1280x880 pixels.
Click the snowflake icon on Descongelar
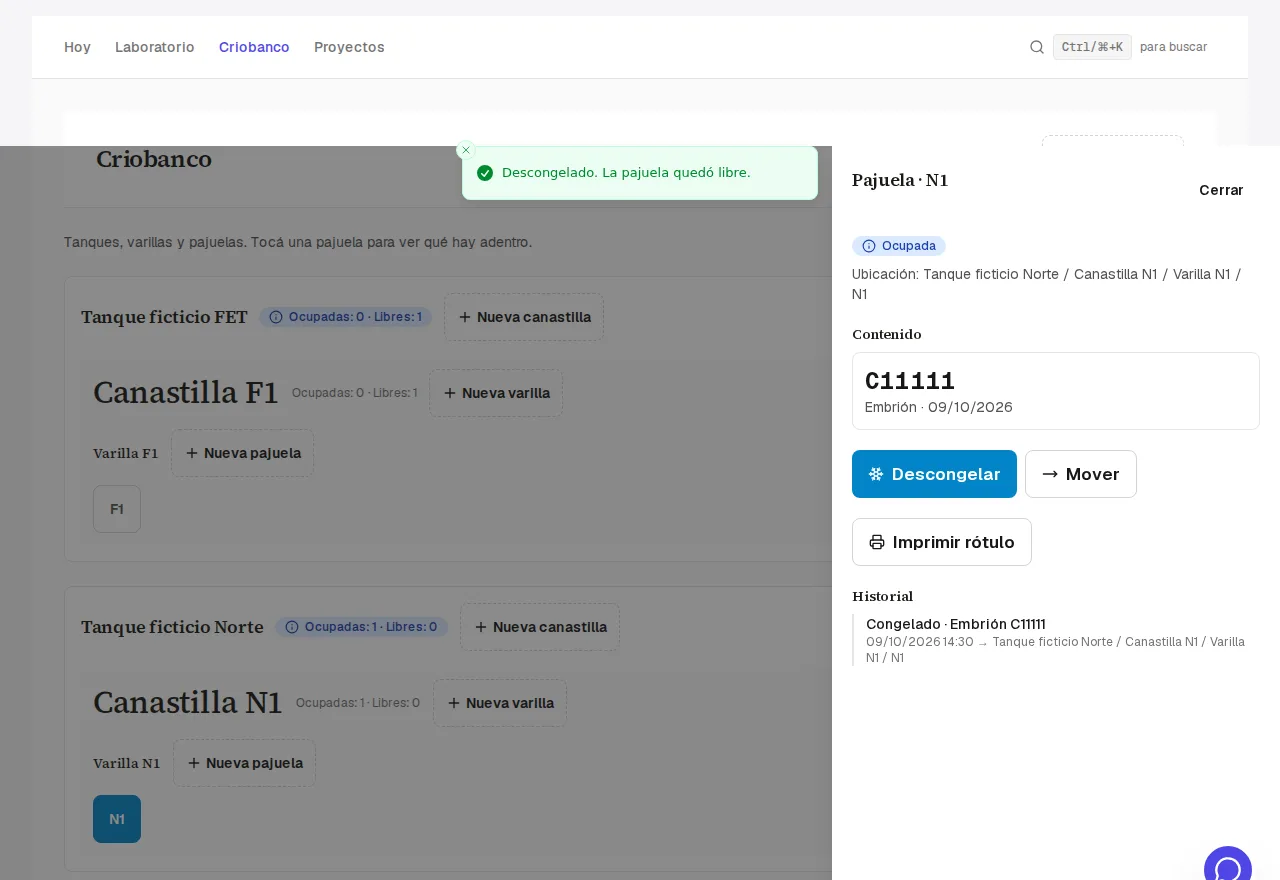(x=876, y=474)
